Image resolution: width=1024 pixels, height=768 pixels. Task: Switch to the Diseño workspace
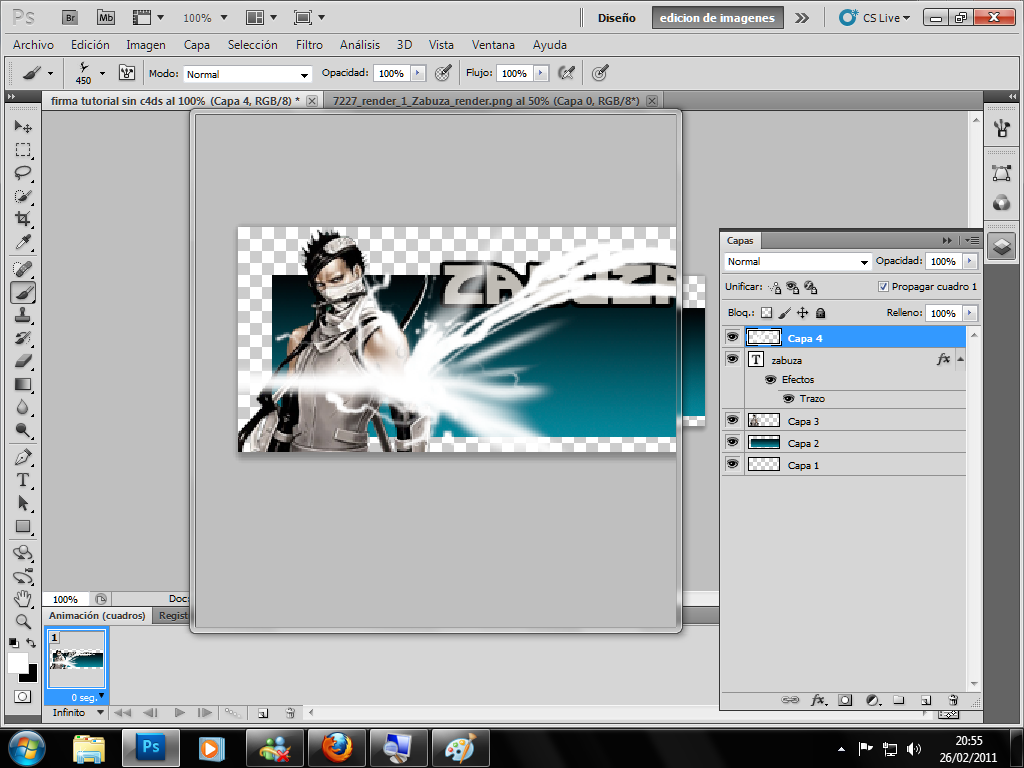point(616,18)
